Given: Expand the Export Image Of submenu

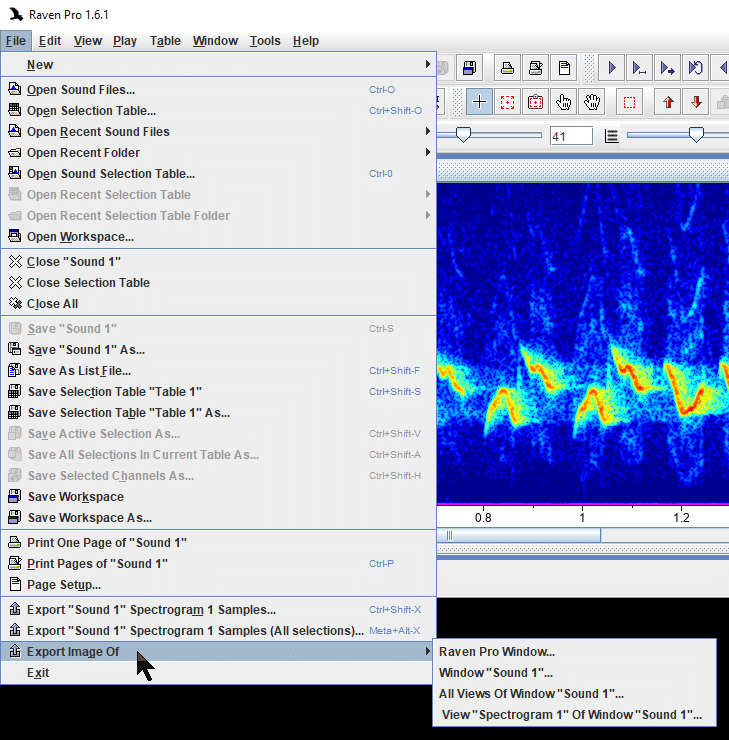Looking at the screenshot, I should pyautogui.click(x=218, y=652).
